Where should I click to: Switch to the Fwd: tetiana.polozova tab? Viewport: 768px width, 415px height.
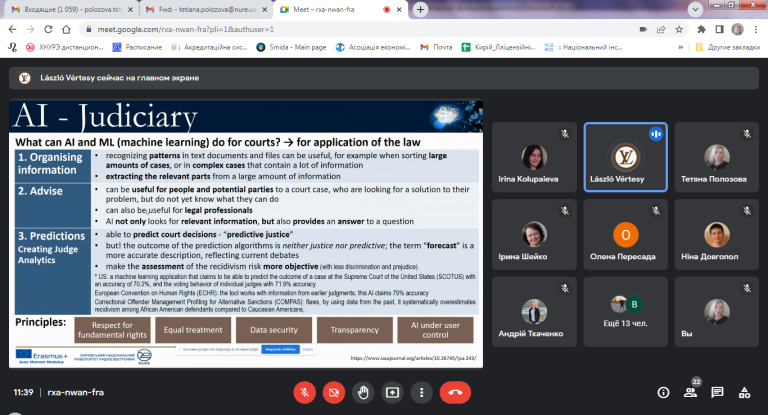tap(206, 9)
